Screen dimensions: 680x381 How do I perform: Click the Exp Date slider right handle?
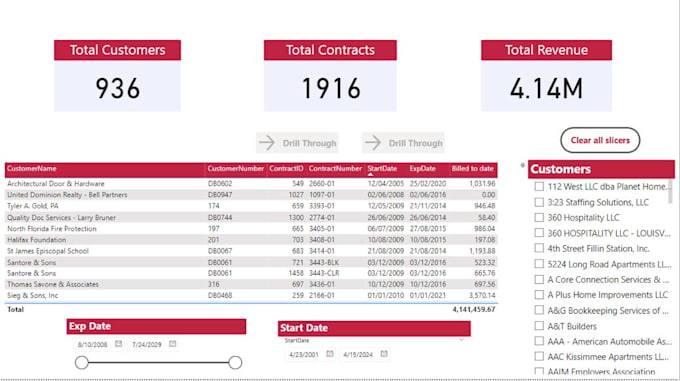pyautogui.click(x=235, y=362)
